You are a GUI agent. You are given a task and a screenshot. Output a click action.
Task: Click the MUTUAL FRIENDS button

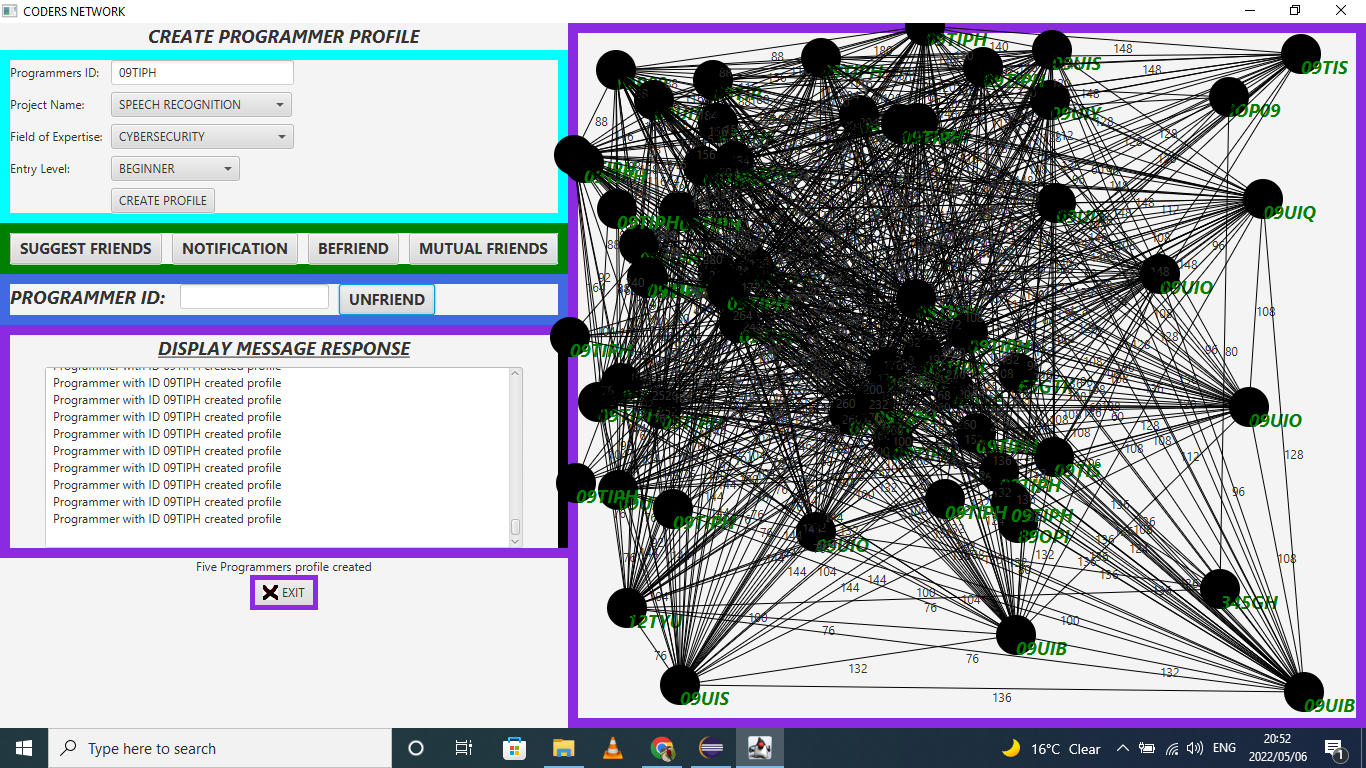[x=483, y=248]
